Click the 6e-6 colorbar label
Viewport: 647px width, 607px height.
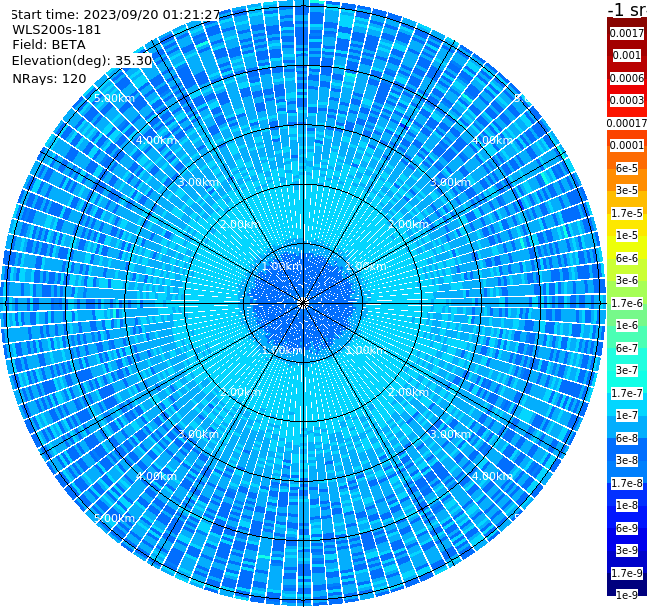627,258
